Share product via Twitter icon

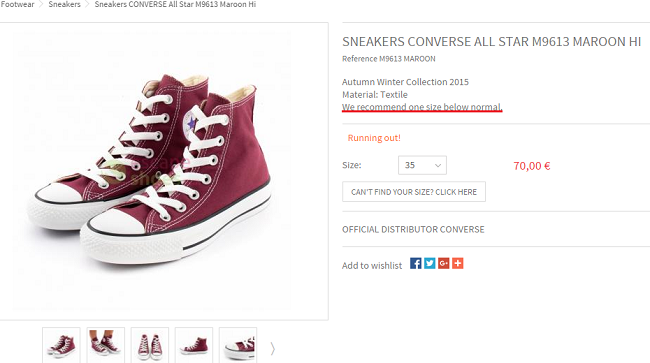pyautogui.click(x=429, y=263)
